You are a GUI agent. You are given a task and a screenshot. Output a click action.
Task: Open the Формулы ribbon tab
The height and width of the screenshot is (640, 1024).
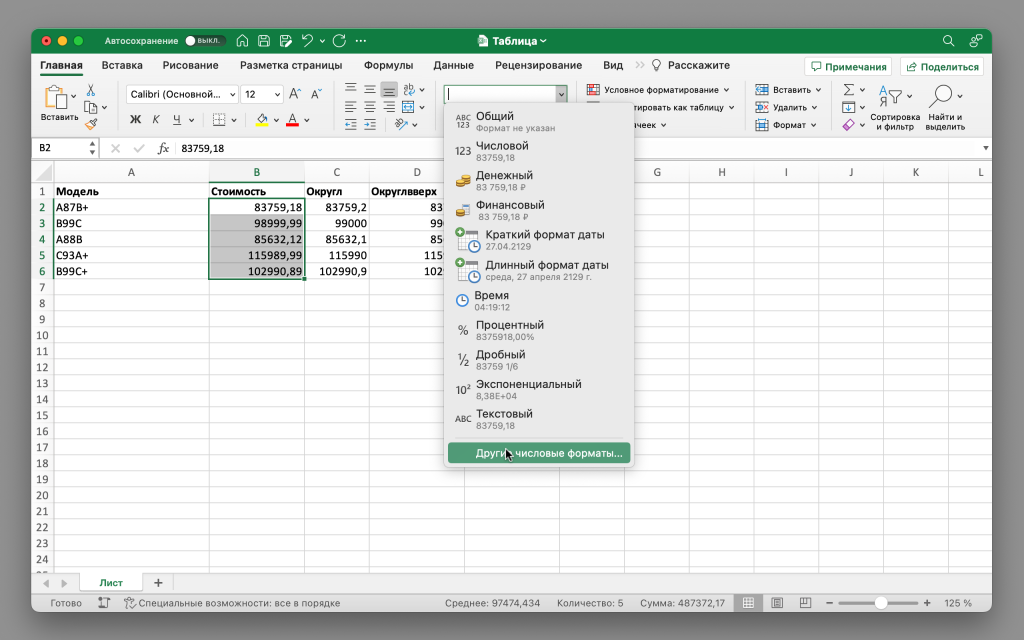coord(389,65)
